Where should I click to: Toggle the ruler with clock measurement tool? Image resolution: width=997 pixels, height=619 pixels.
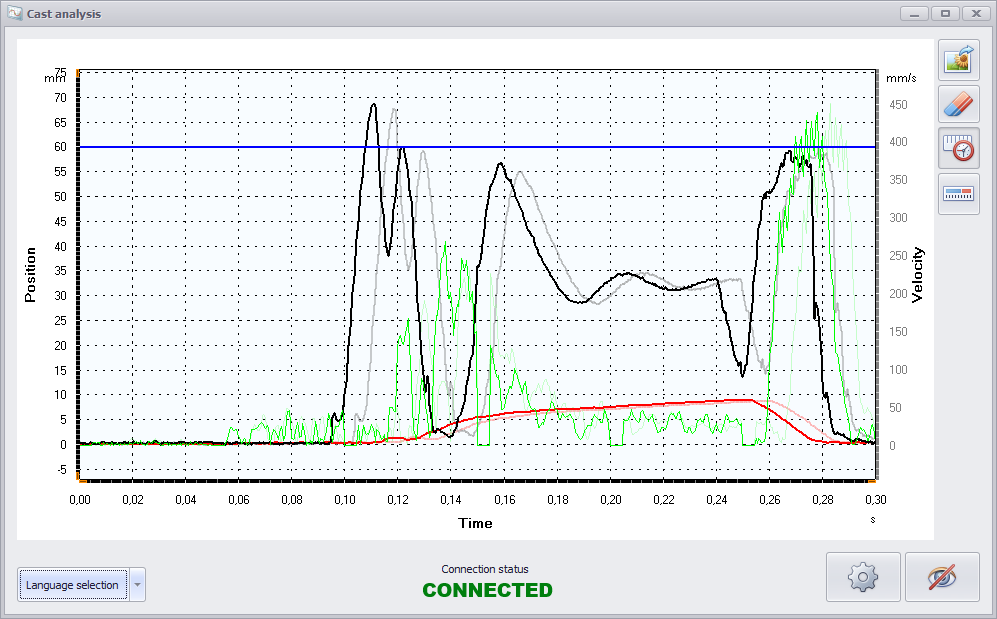[x=958, y=149]
